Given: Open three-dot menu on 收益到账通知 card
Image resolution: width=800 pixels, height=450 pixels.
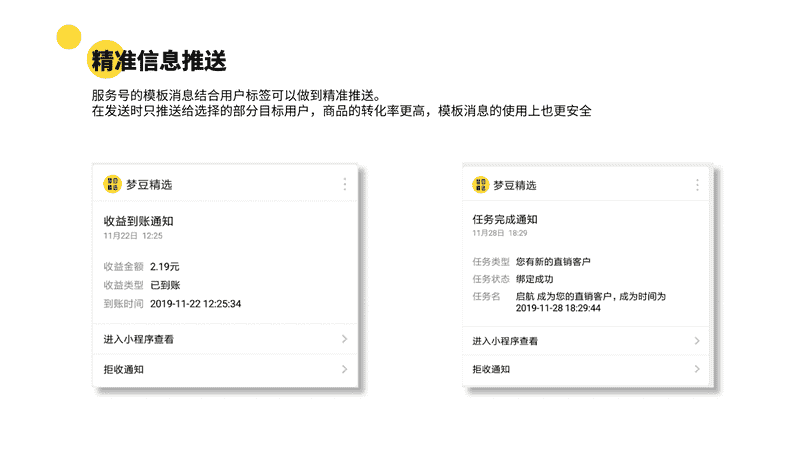Looking at the screenshot, I should pos(345,184).
